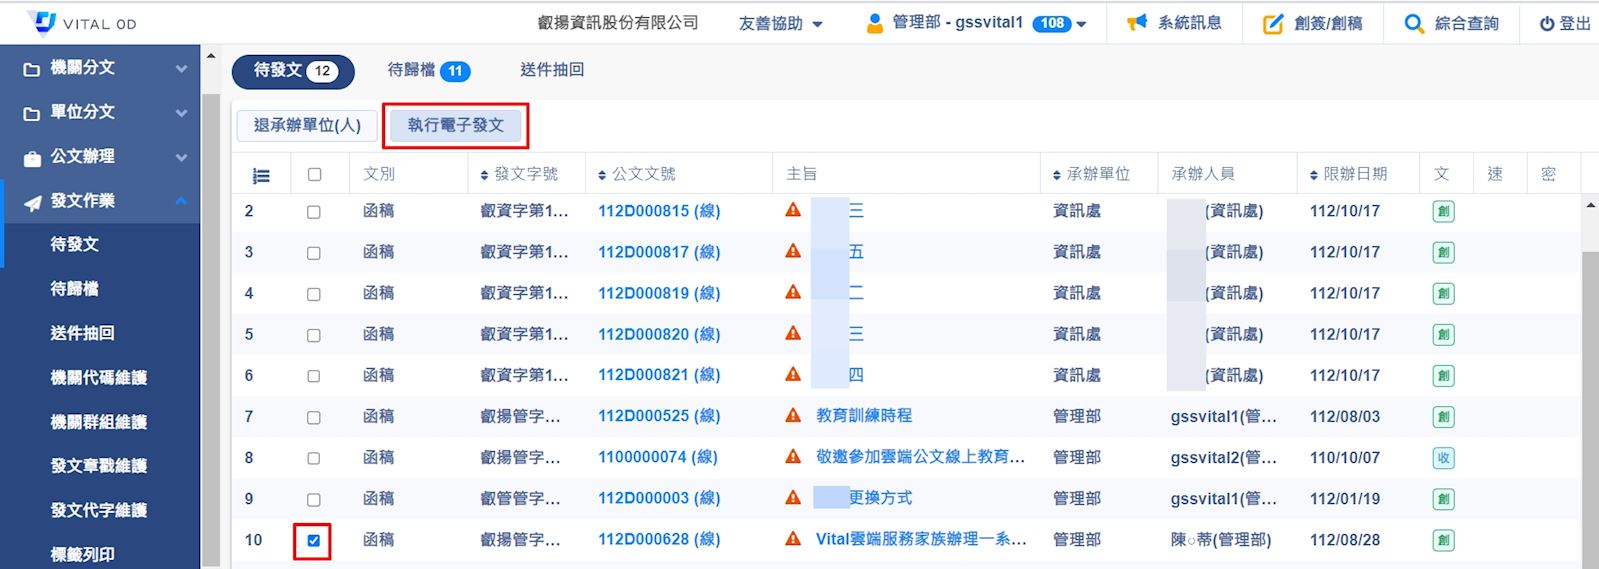Click the green 創 badge in row 2
1599x569 pixels.
click(1443, 212)
